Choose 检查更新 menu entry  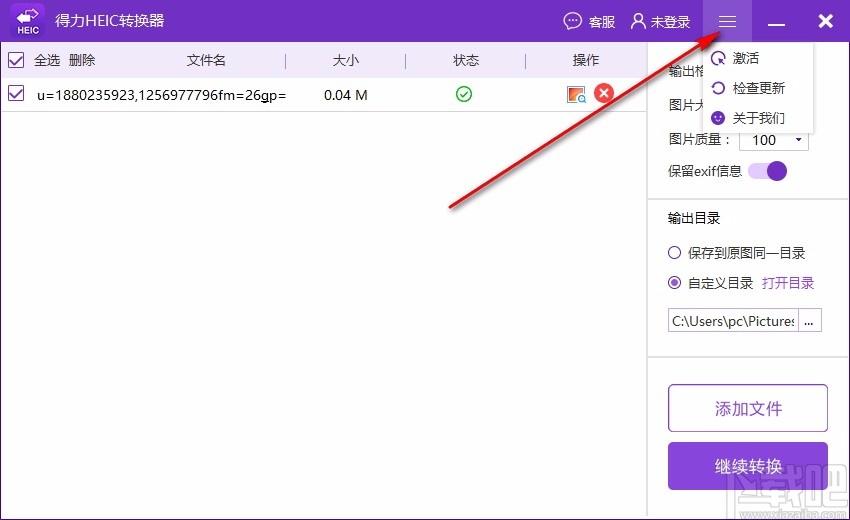[x=758, y=88]
